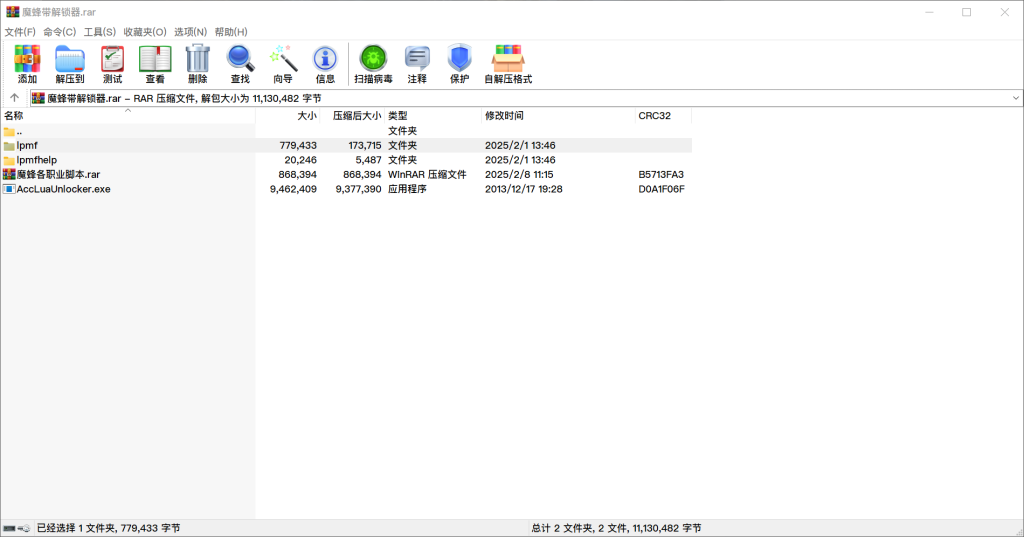The height and width of the screenshot is (537, 1024).
Task: Click packed size value 5,487
Action: point(368,160)
